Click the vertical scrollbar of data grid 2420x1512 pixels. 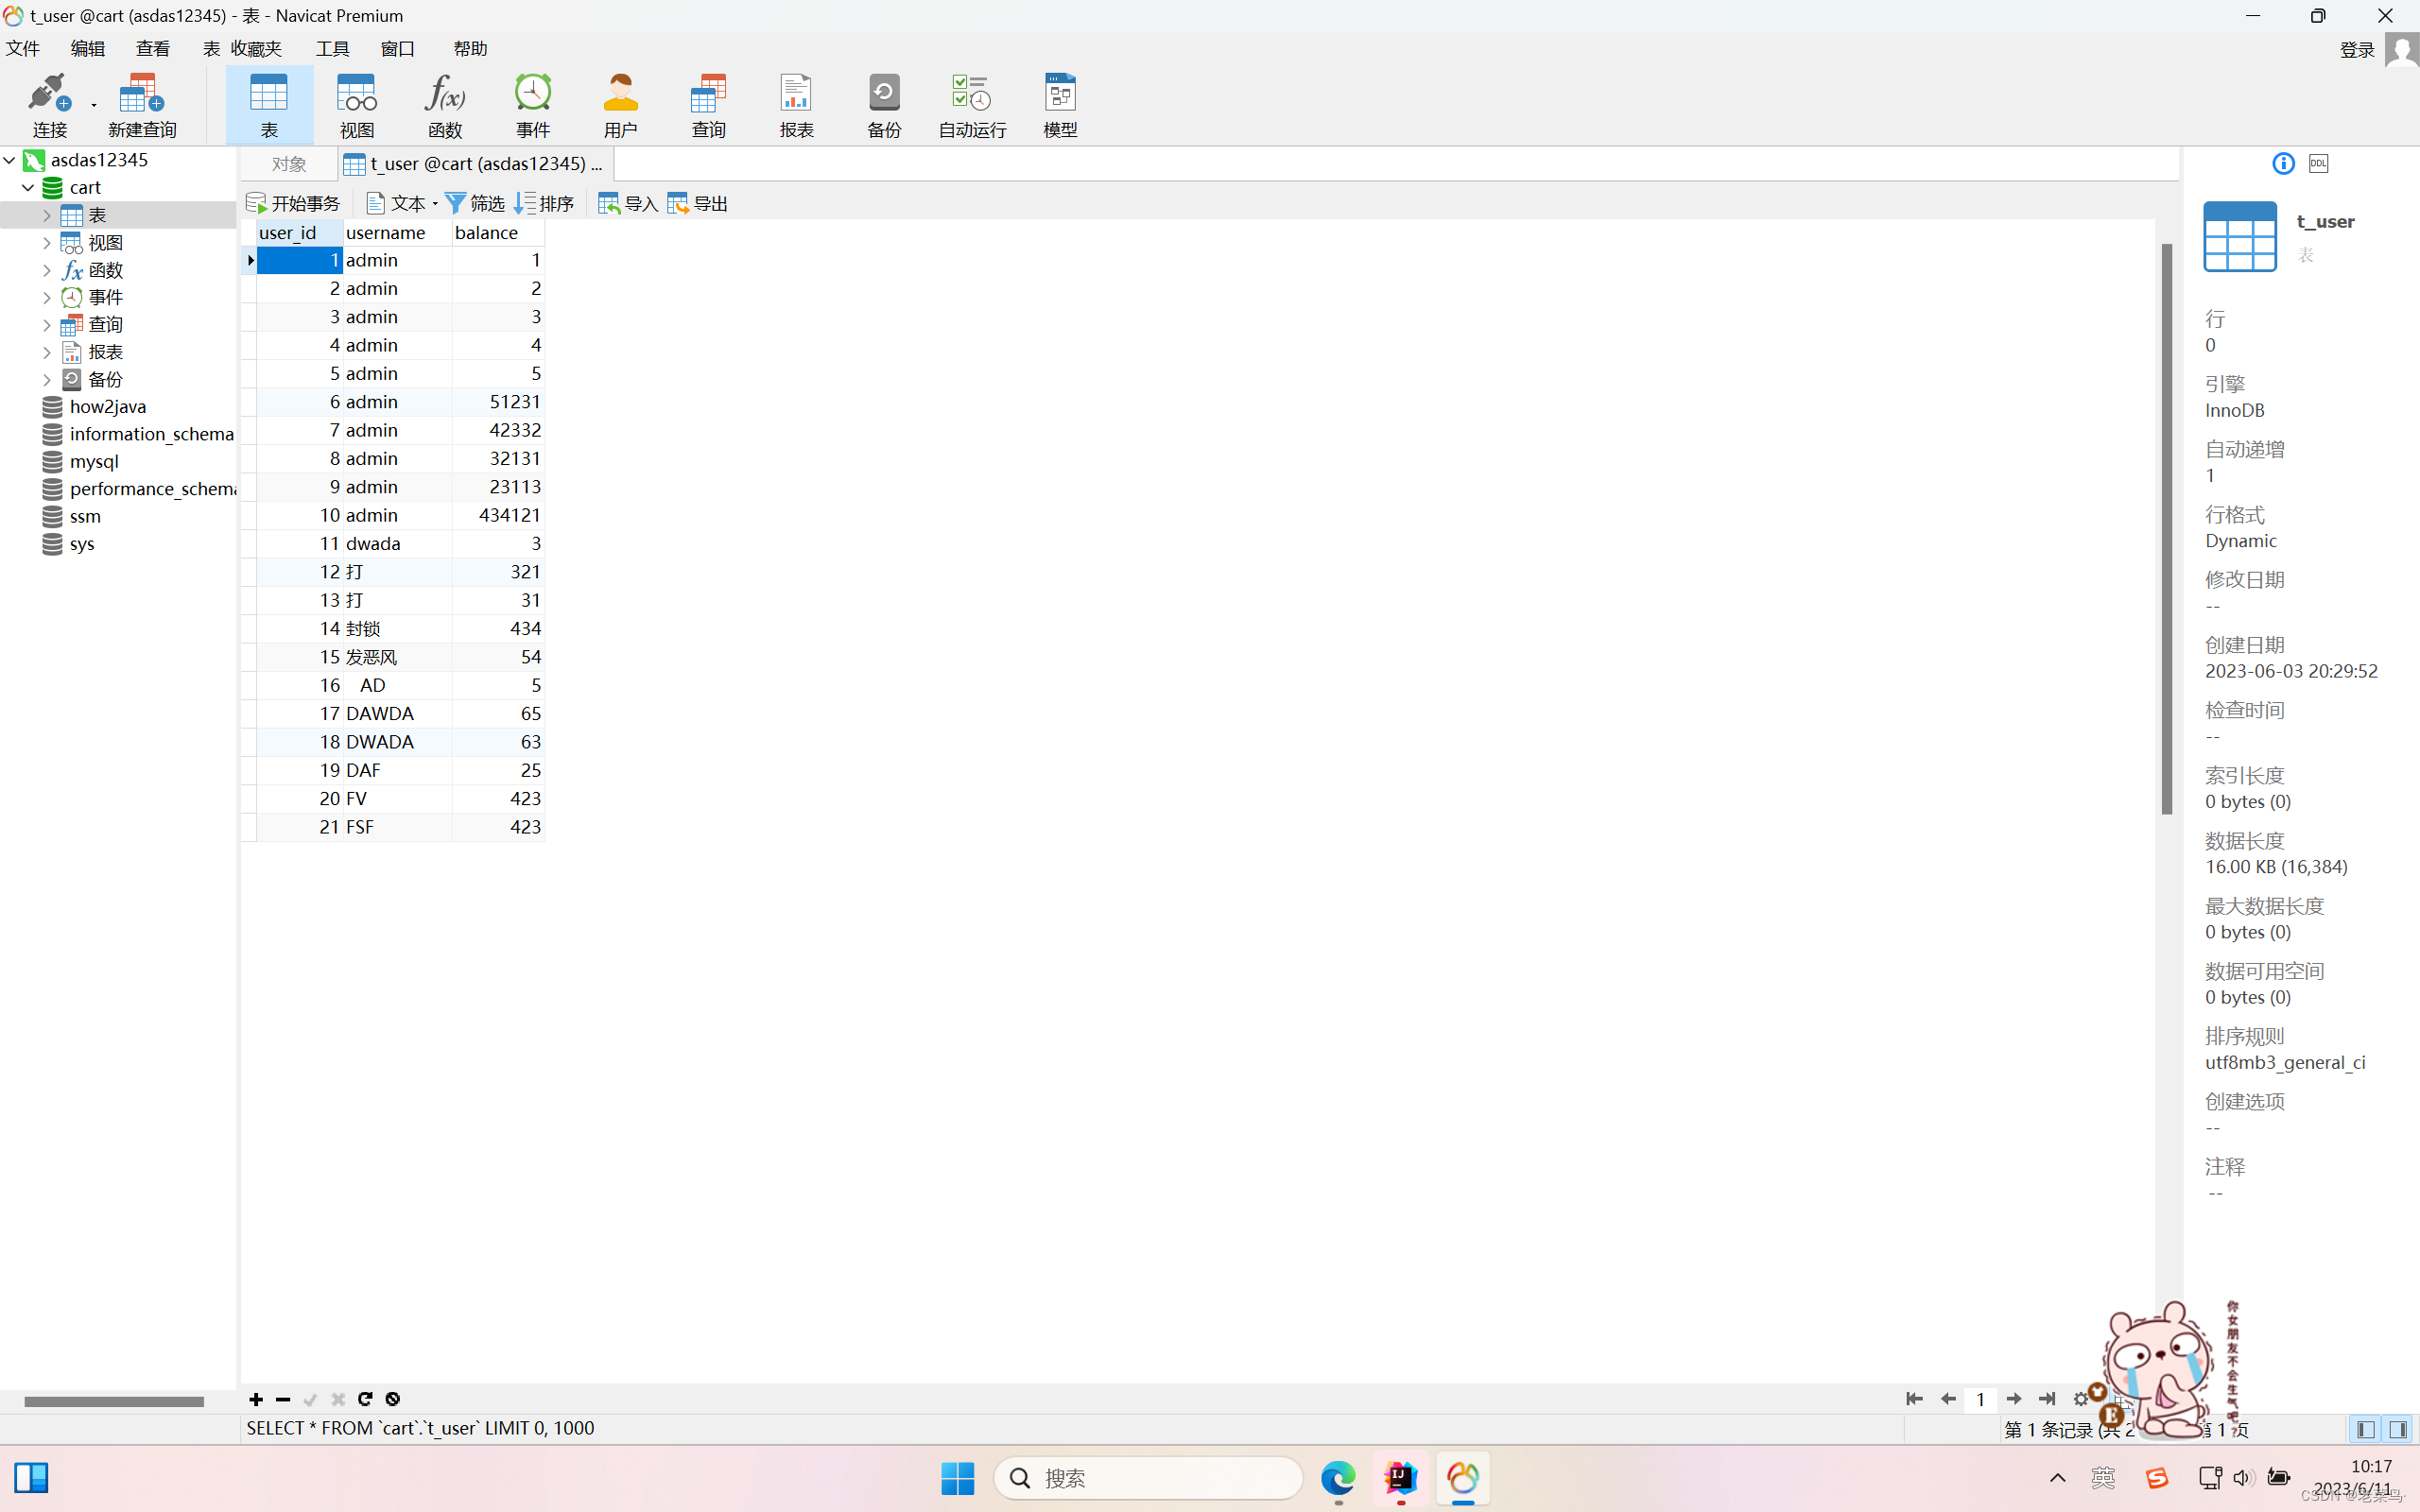[x=2166, y=528]
